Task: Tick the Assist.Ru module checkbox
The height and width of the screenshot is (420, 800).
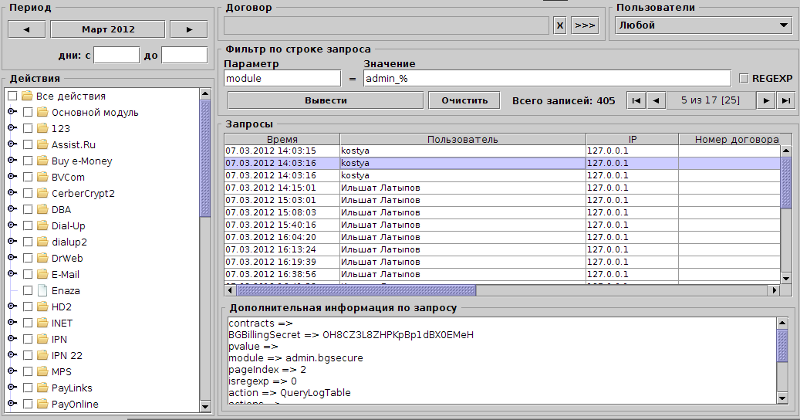Action: pos(28,145)
